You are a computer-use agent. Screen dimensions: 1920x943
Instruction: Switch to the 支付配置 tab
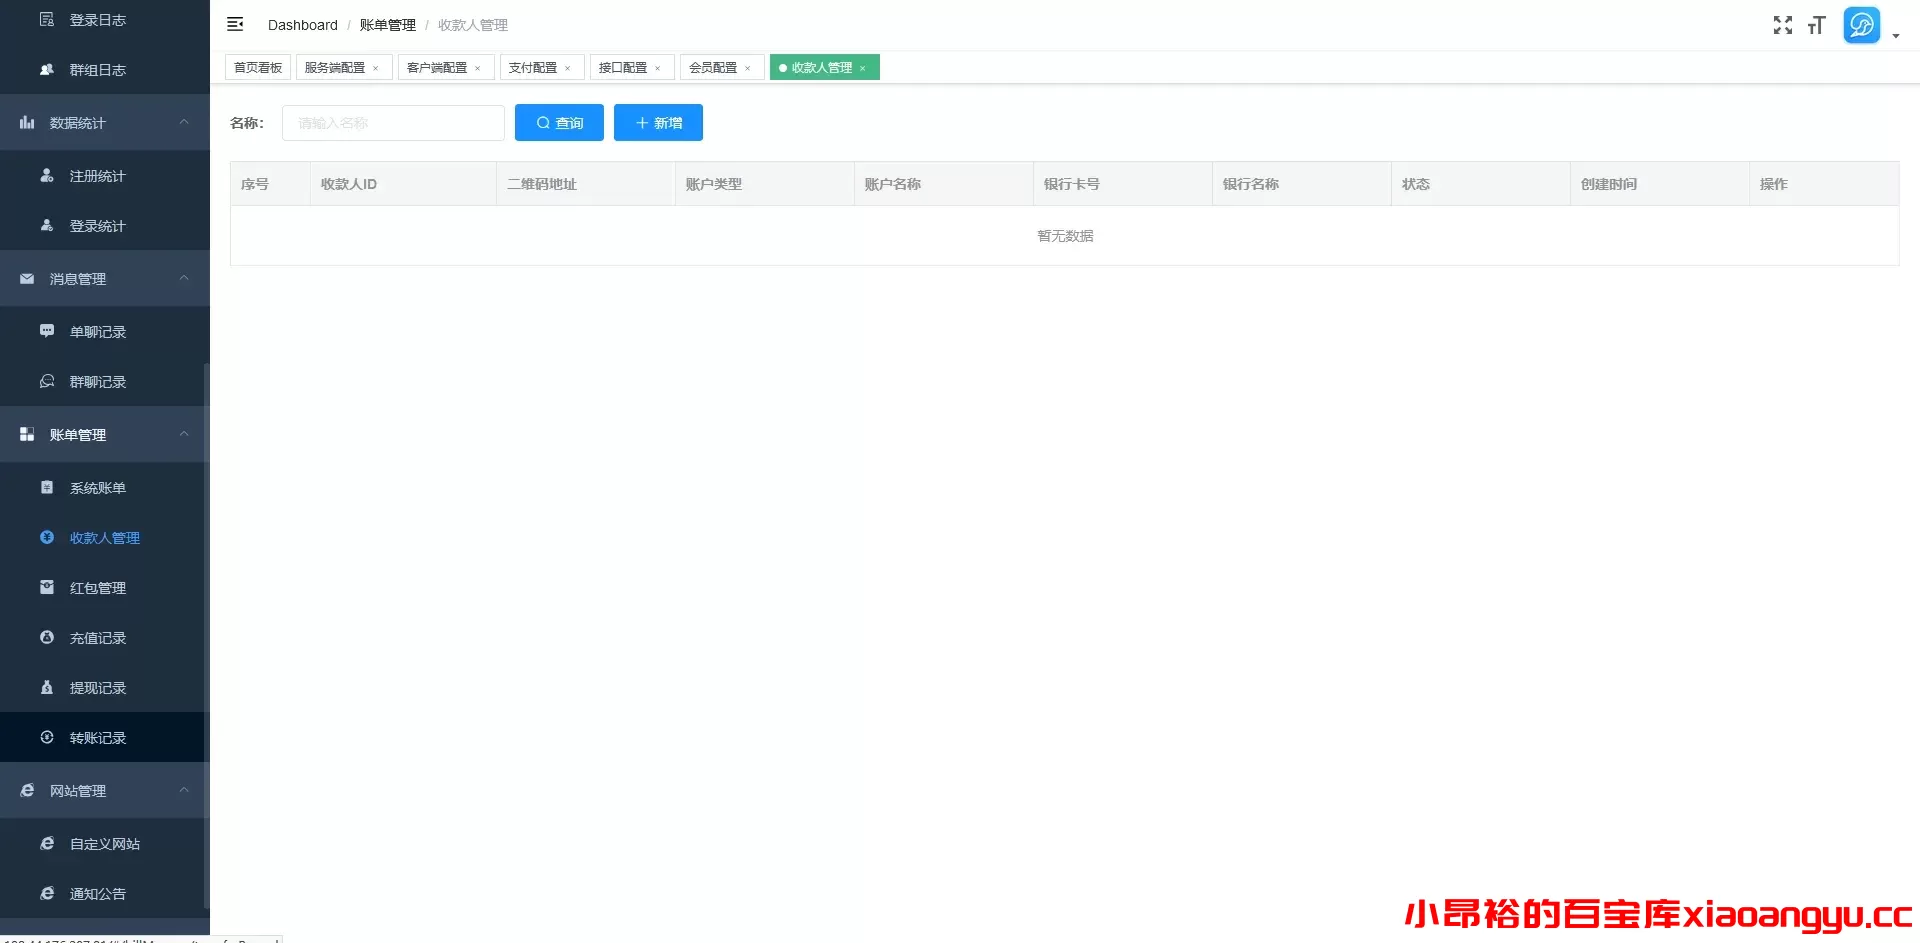pyautogui.click(x=532, y=68)
